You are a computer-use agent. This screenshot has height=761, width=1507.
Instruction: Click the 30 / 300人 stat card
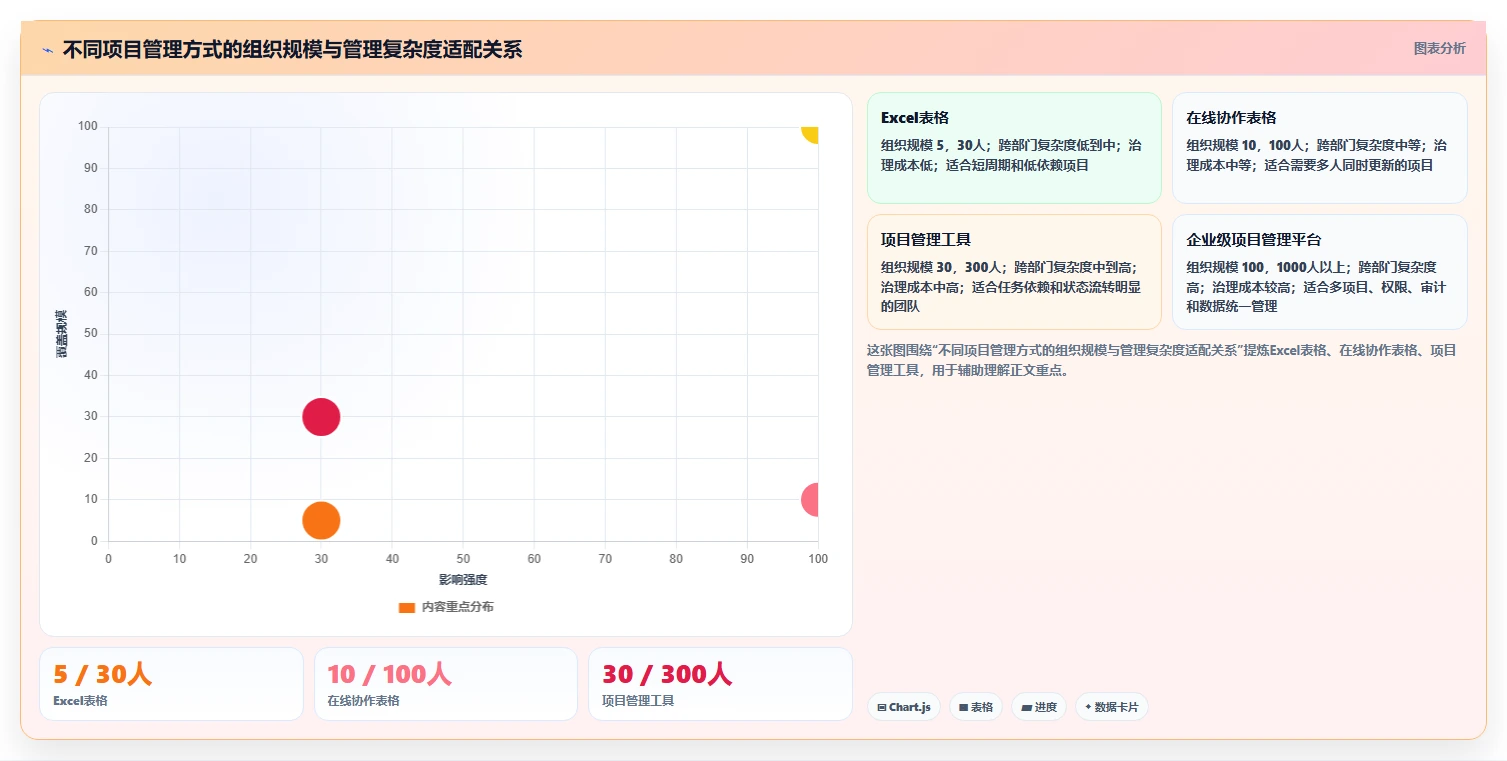pyautogui.click(x=720, y=684)
